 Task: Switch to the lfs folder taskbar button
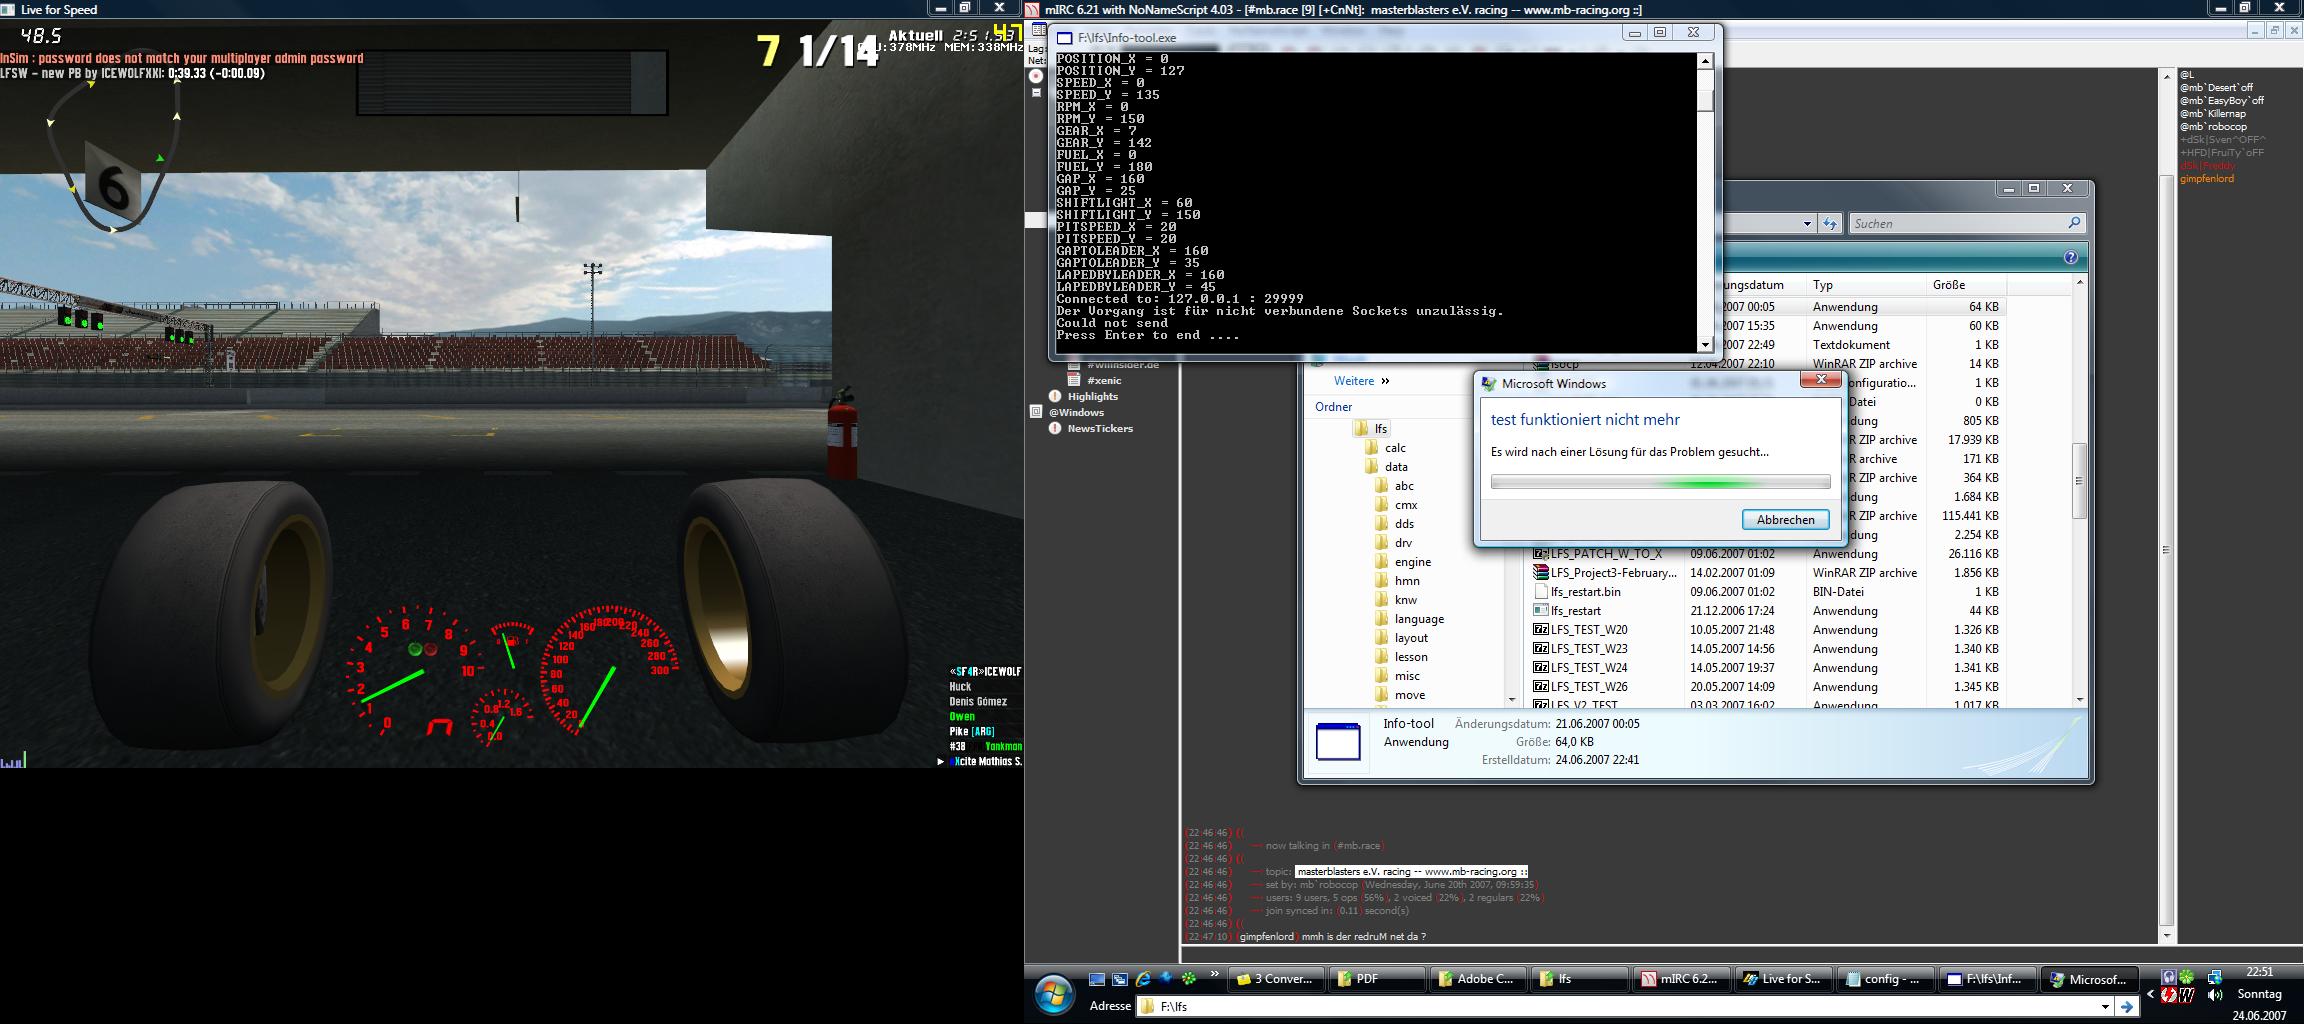pos(1581,979)
